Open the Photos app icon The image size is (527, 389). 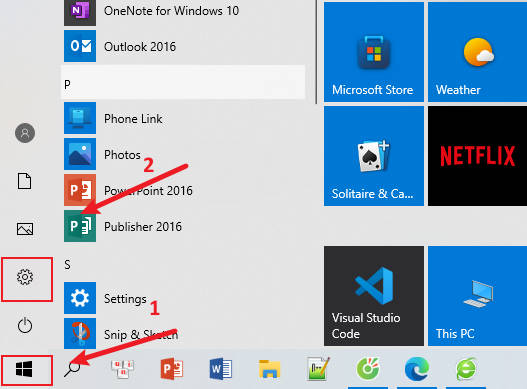(x=80, y=154)
